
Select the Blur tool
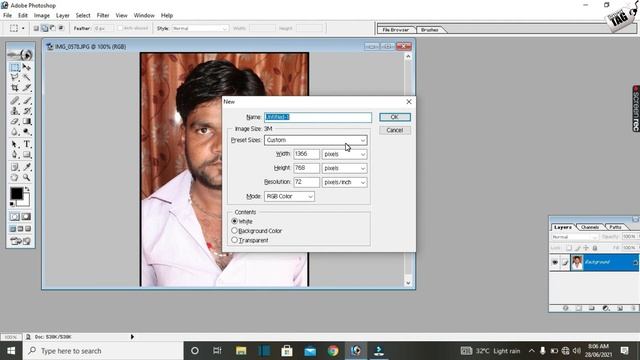(15, 131)
